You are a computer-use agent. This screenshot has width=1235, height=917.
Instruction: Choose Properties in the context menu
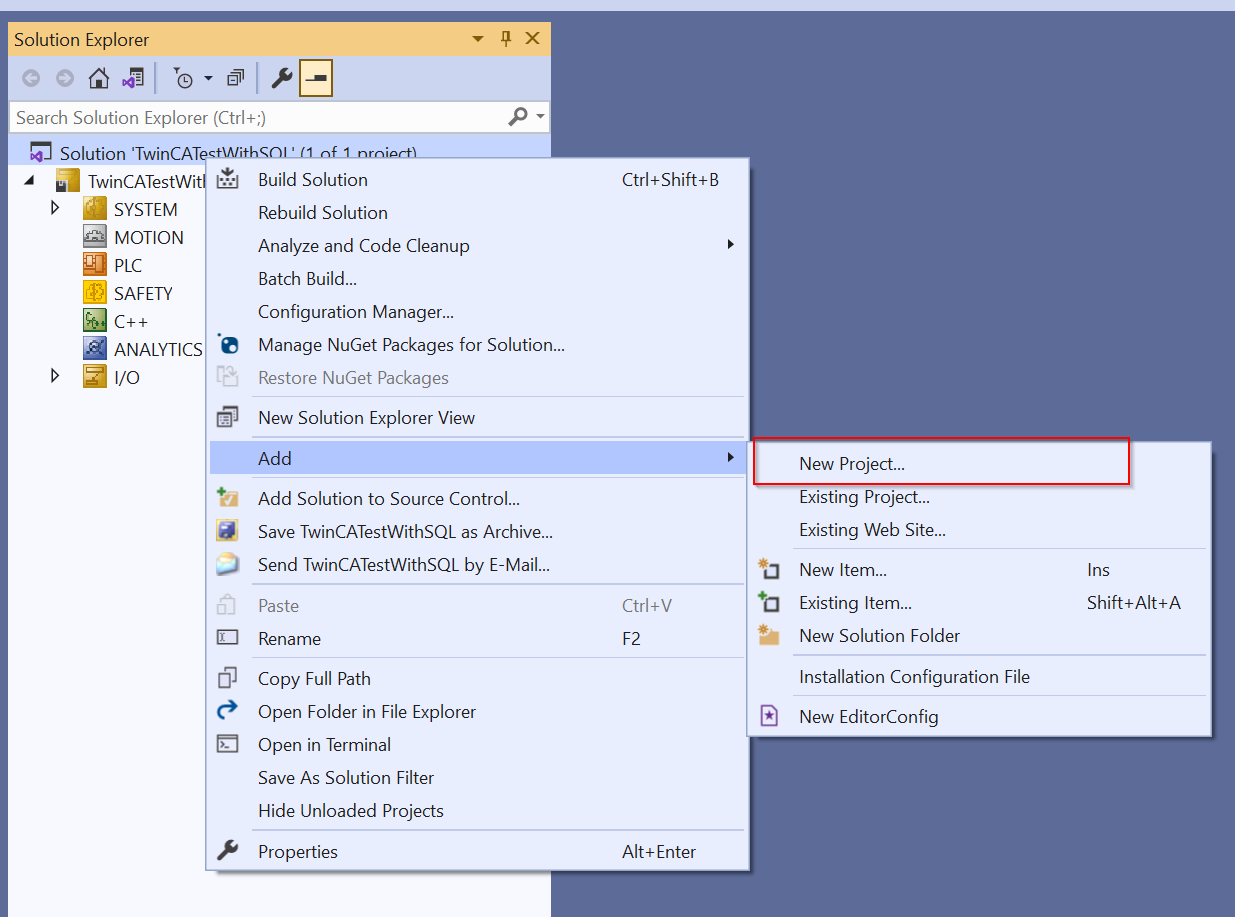[x=477, y=852]
